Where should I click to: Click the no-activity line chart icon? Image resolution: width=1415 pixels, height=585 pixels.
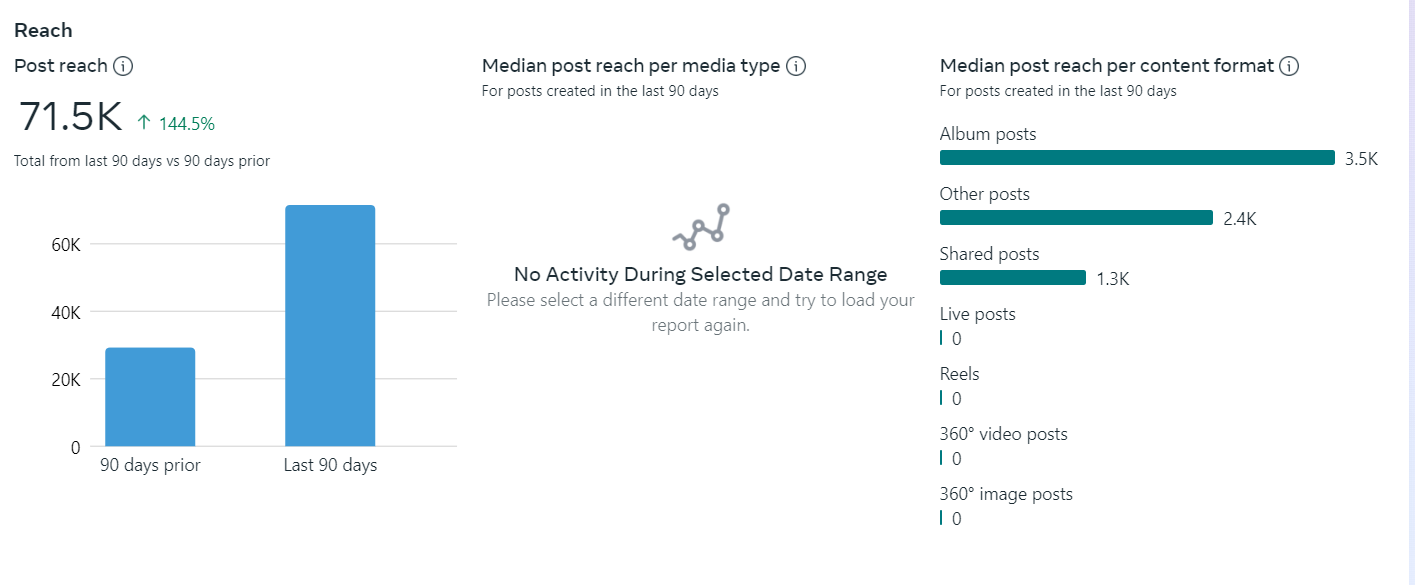[x=701, y=227]
